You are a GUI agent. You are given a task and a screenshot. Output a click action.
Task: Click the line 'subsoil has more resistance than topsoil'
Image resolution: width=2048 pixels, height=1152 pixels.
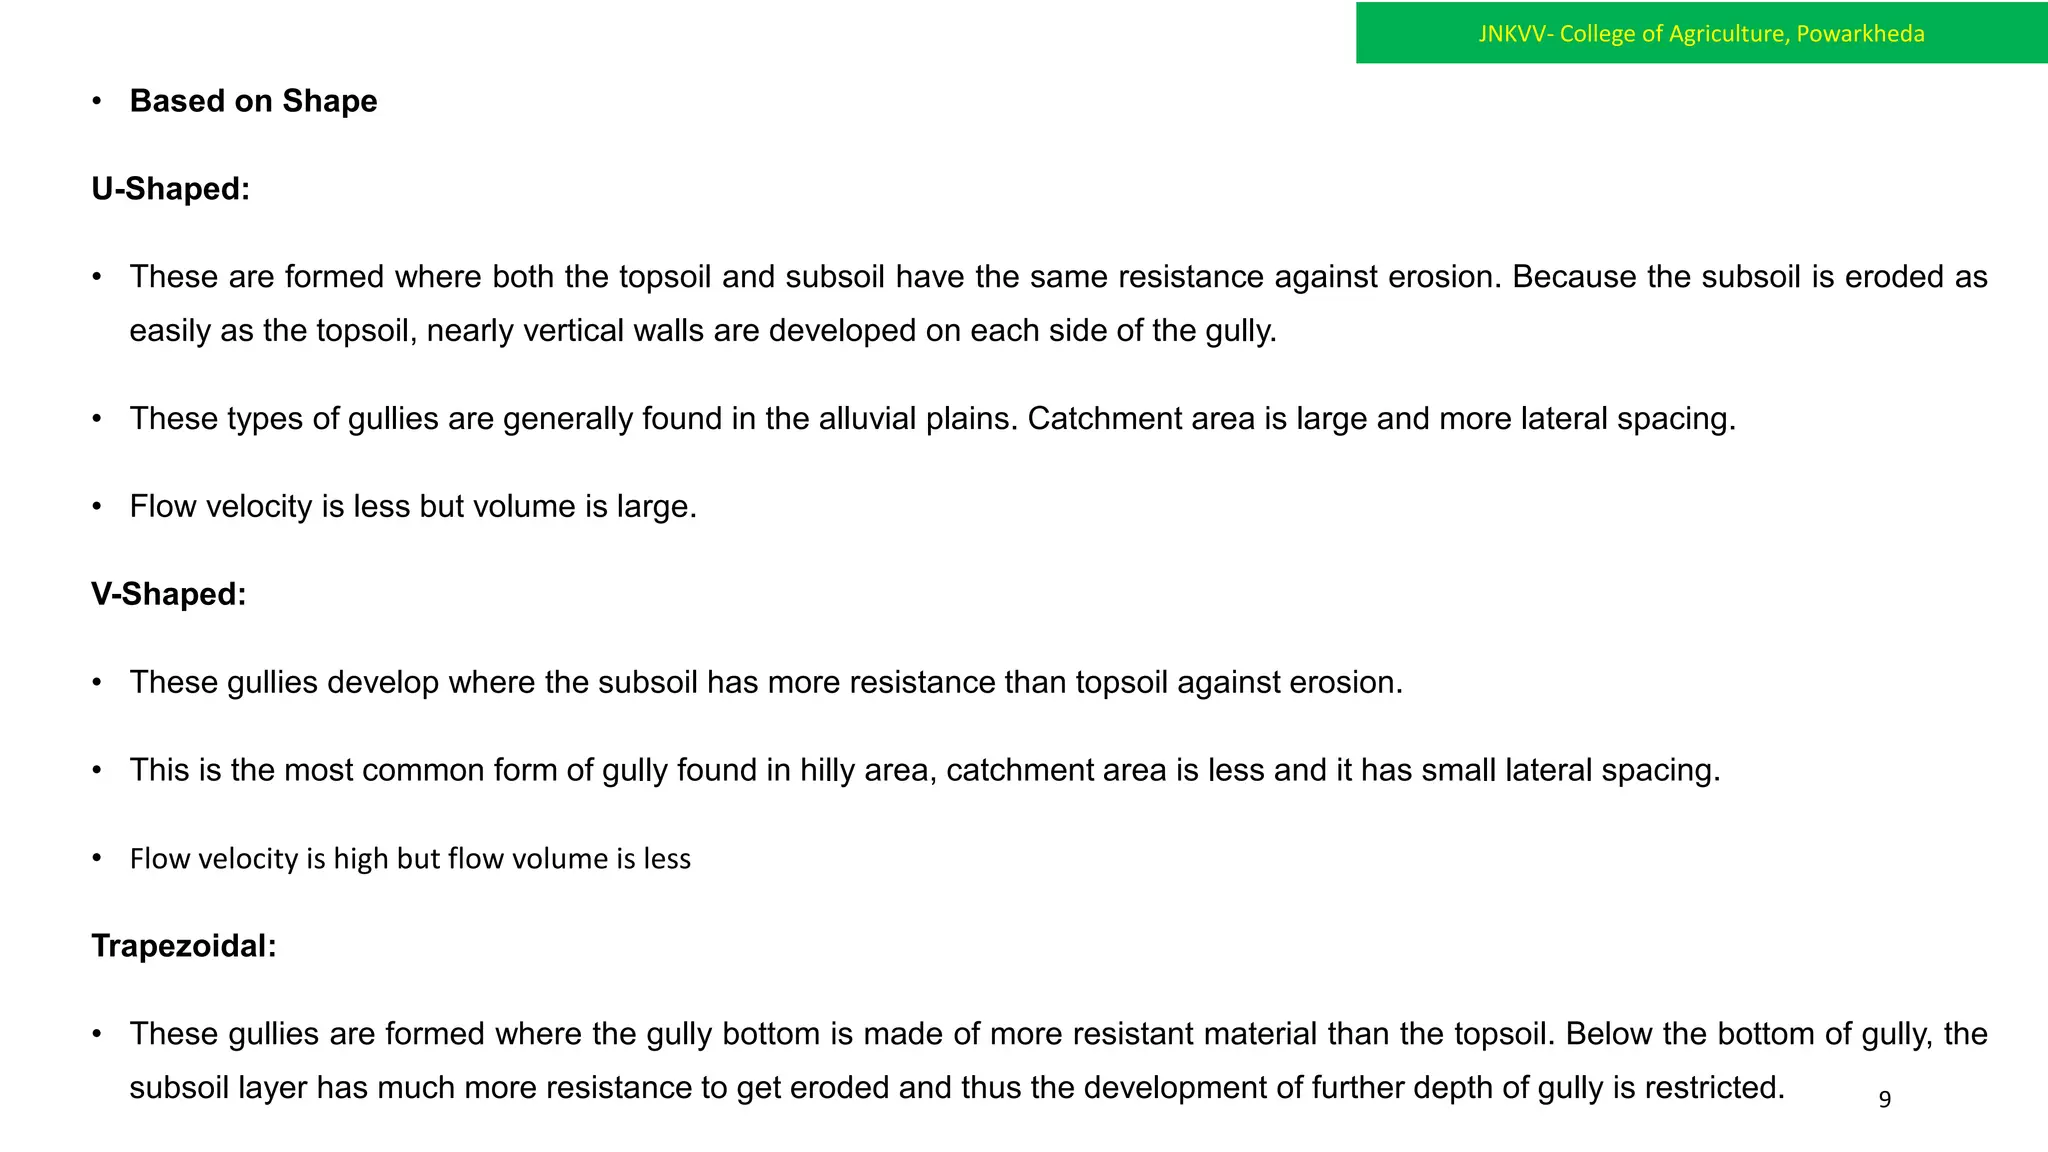click(766, 682)
